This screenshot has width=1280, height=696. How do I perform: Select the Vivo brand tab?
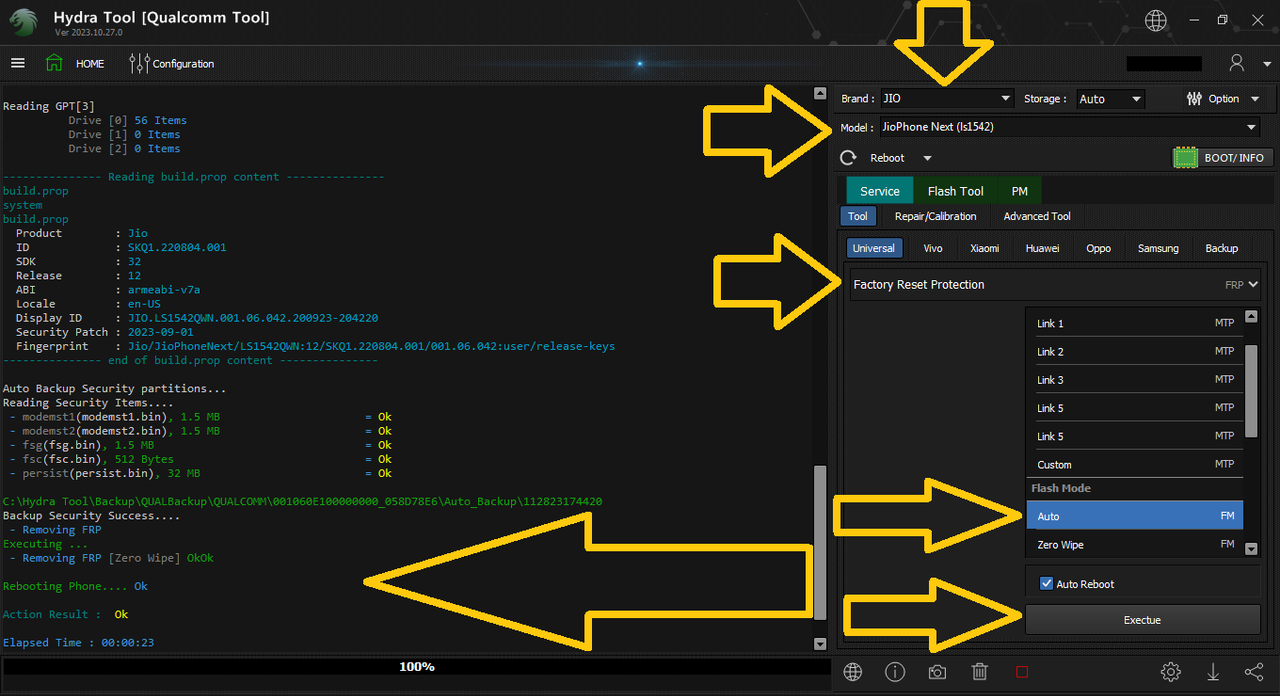(x=933, y=248)
